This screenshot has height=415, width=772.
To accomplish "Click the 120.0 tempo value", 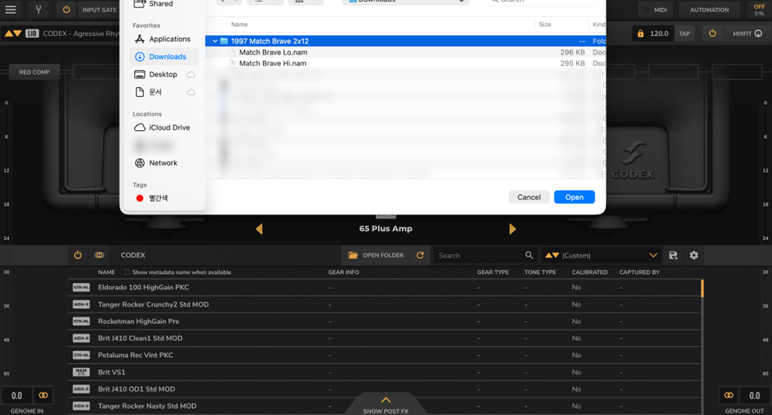I will [x=659, y=33].
